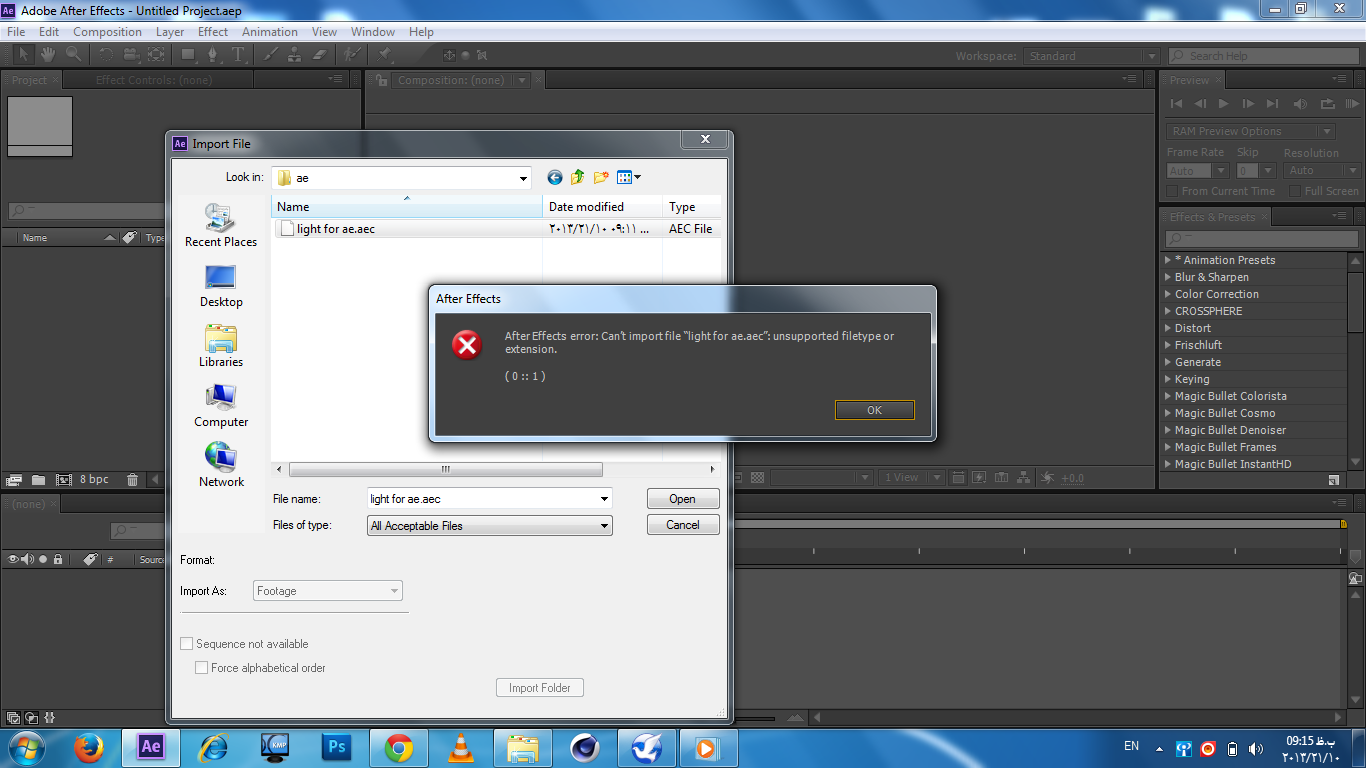The width and height of the screenshot is (1366, 768).
Task: Check Sequence not available checkbox
Action: [x=186, y=644]
